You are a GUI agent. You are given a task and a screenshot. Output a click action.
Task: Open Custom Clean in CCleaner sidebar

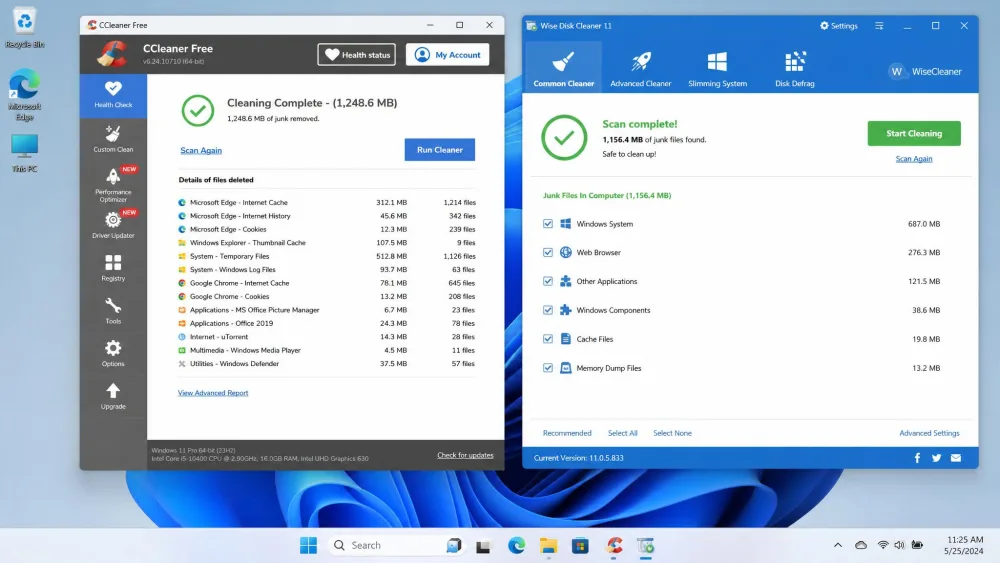(x=113, y=139)
